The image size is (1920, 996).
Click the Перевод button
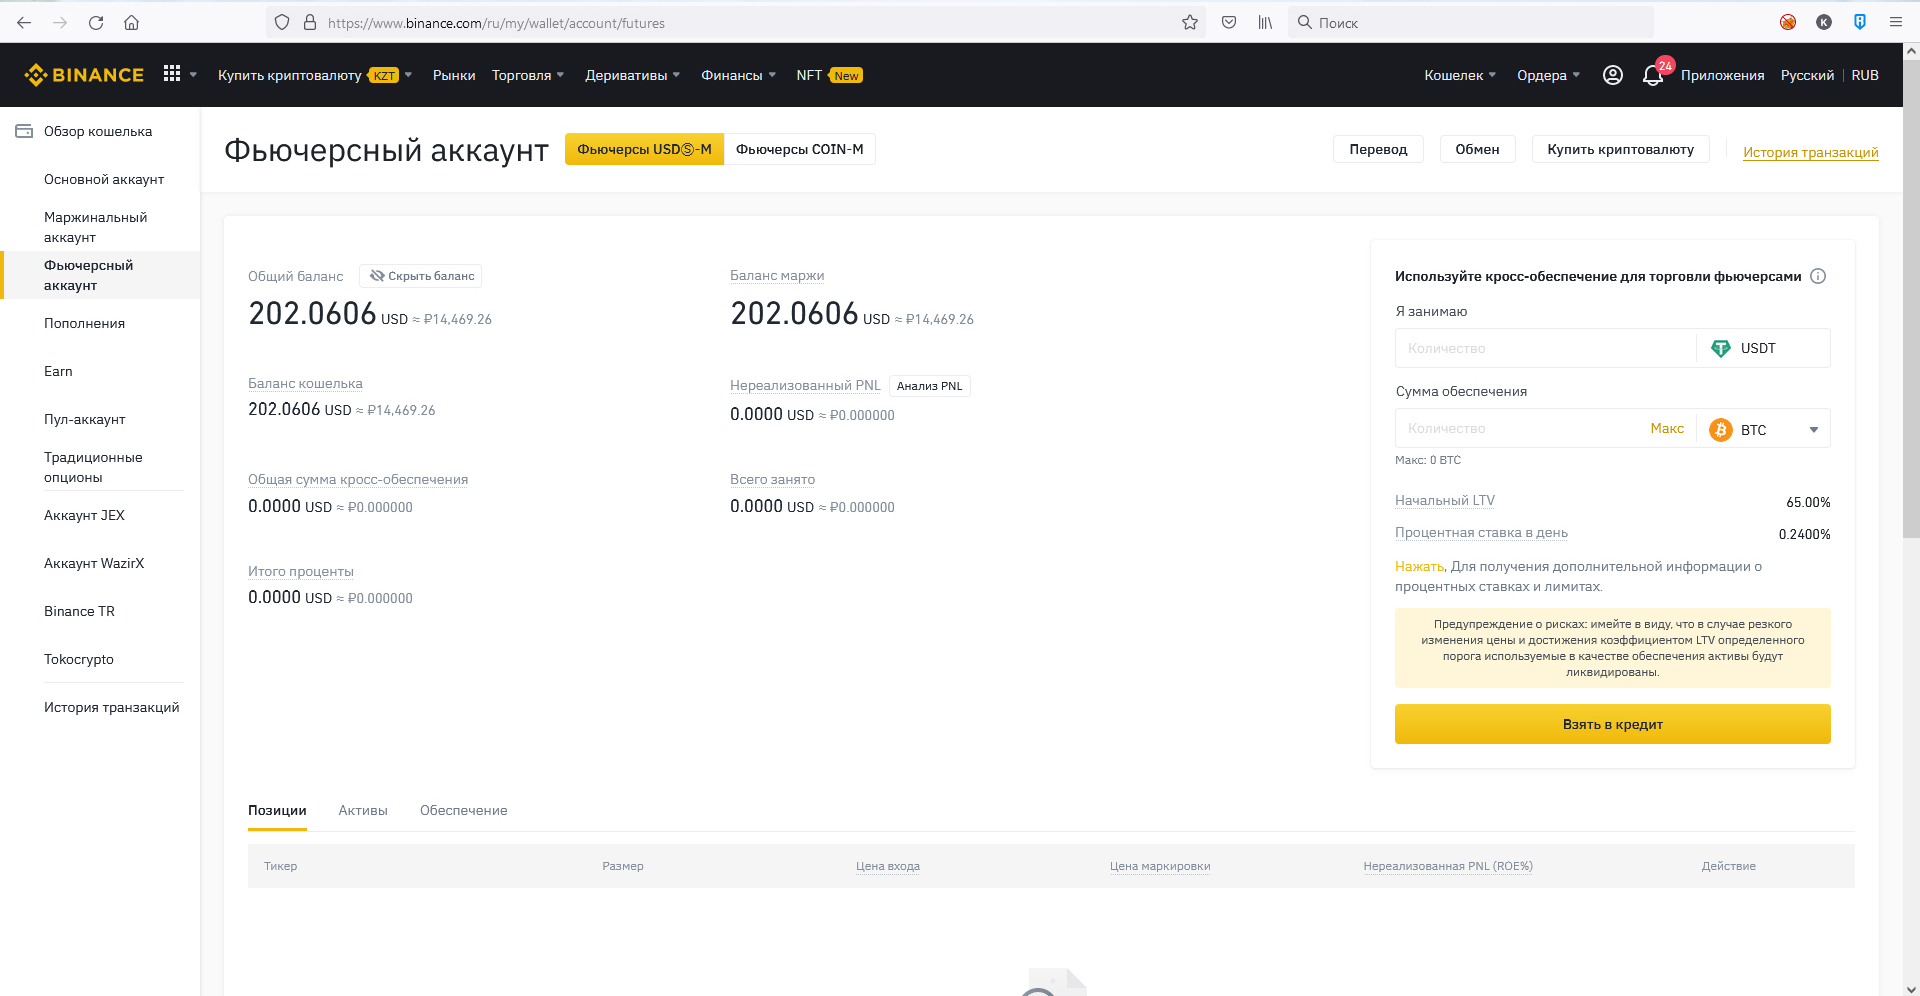click(1378, 149)
